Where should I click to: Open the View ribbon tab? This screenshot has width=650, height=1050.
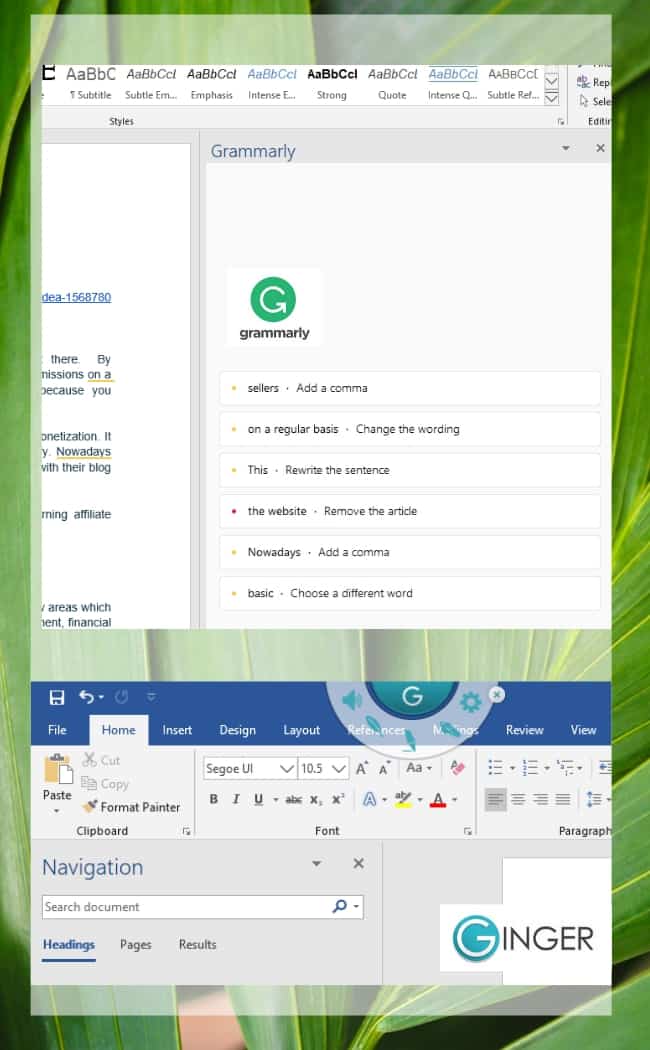click(583, 730)
